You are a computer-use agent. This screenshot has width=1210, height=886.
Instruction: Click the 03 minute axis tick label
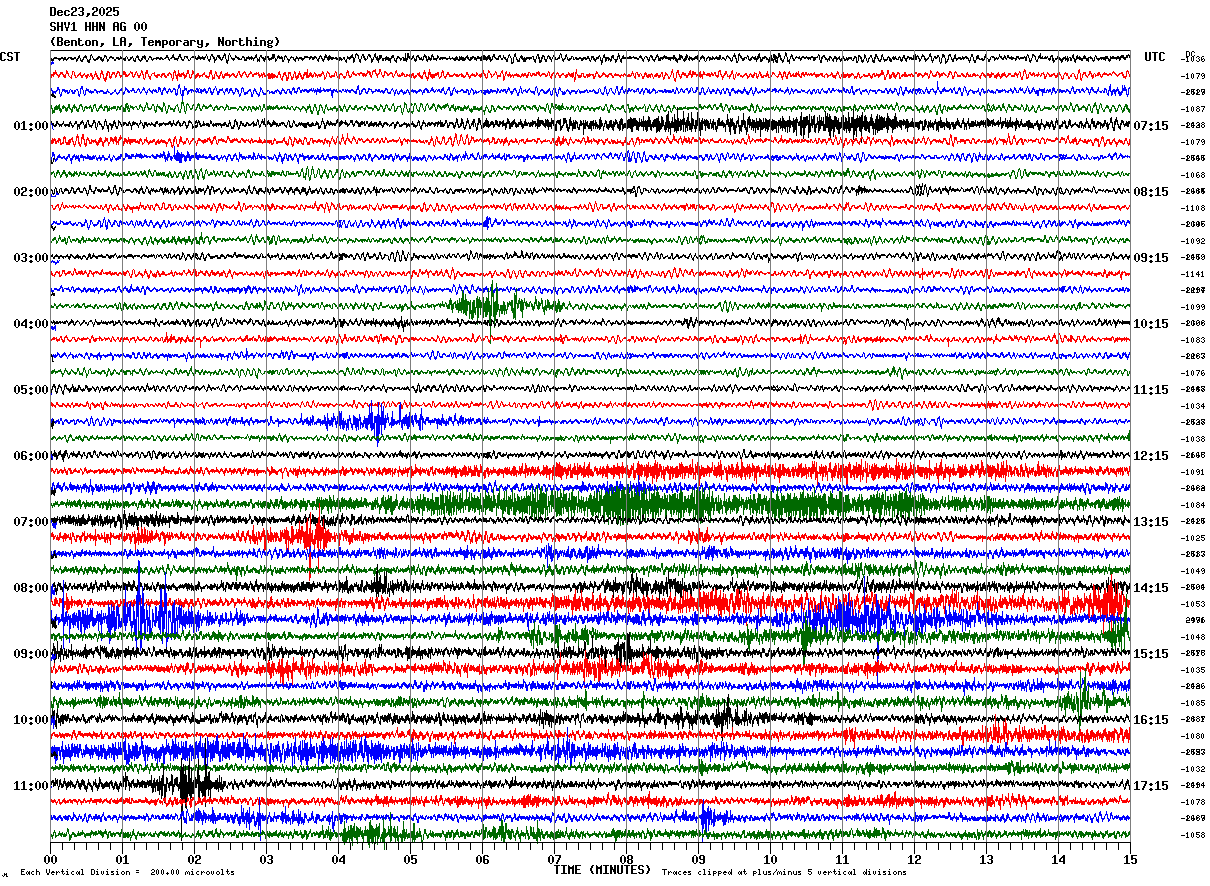pos(266,859)
